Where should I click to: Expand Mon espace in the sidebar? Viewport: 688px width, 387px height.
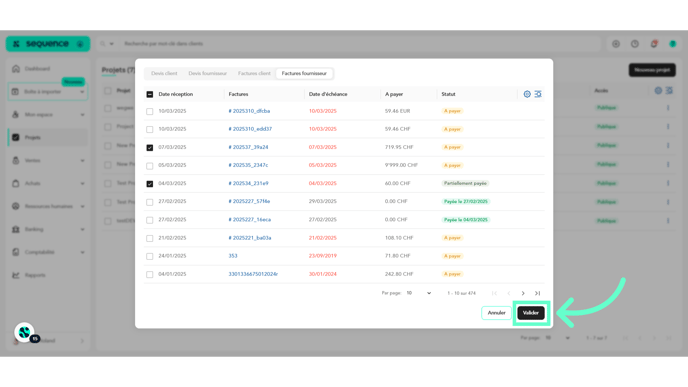pos(47,115)
